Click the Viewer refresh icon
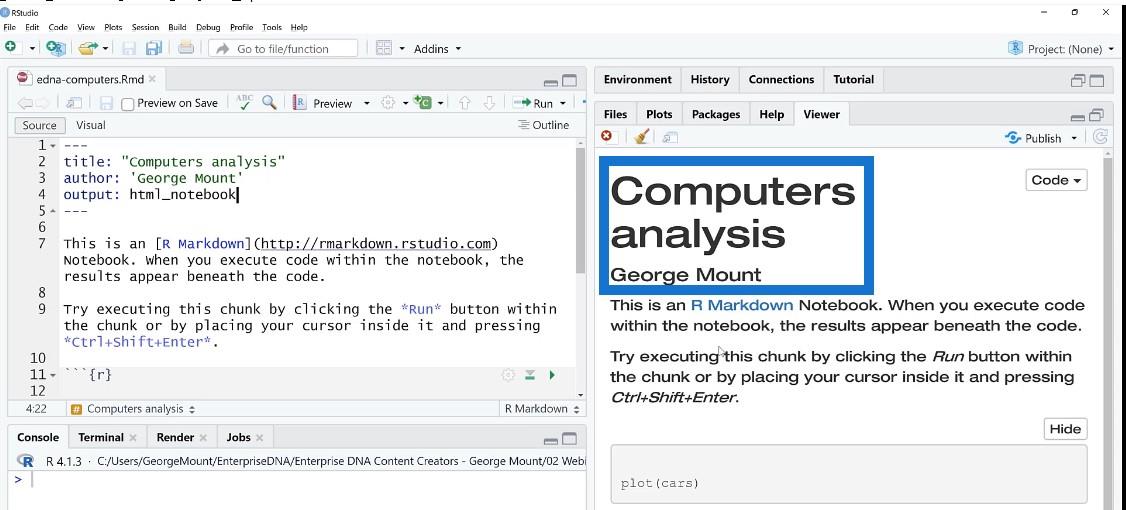The image size is (1126, 510). tap(1099, 137)
